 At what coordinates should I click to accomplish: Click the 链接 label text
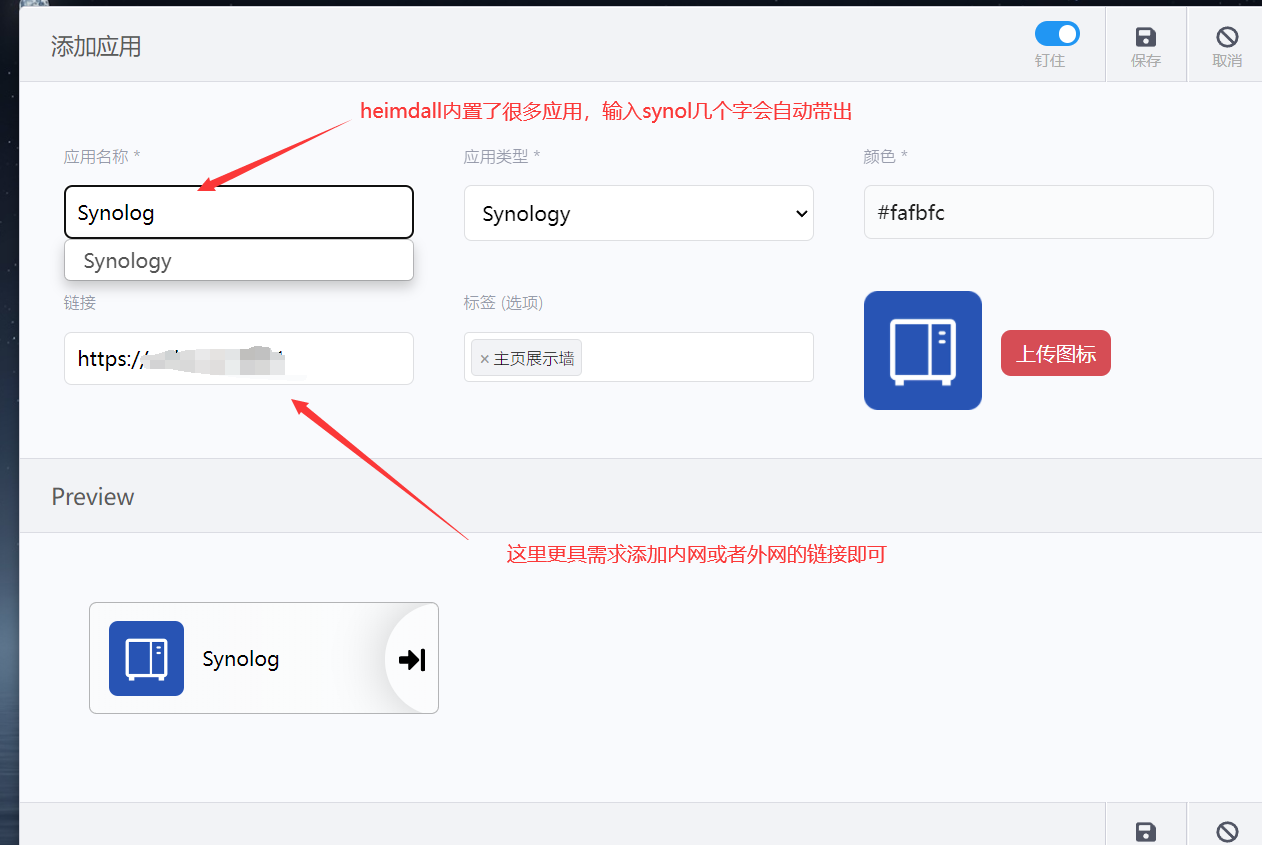80,303
